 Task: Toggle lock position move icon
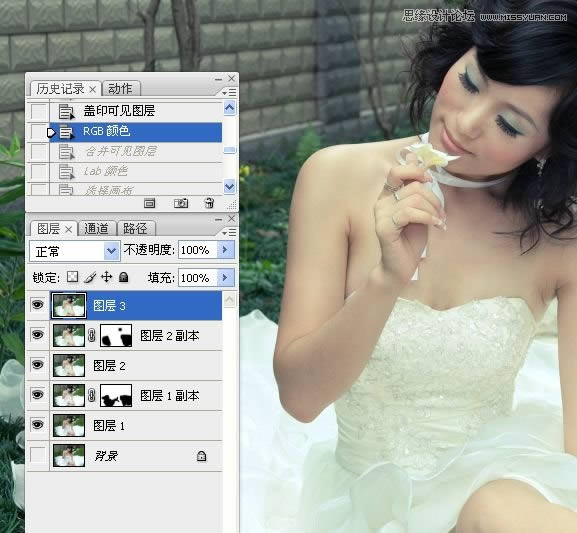coord(107,276)
